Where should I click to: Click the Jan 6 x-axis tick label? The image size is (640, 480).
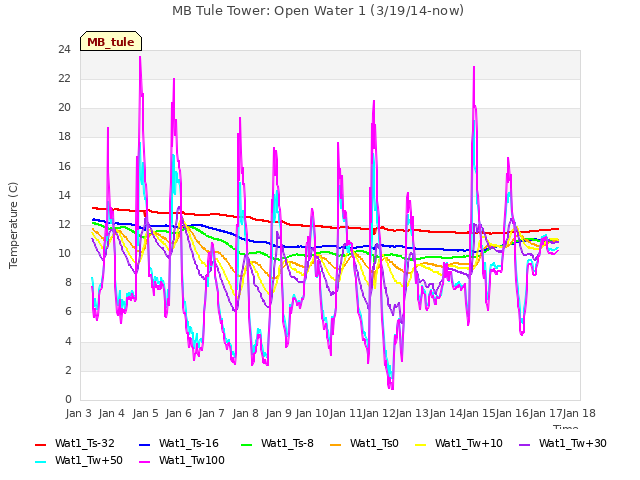tap(178, 413)
